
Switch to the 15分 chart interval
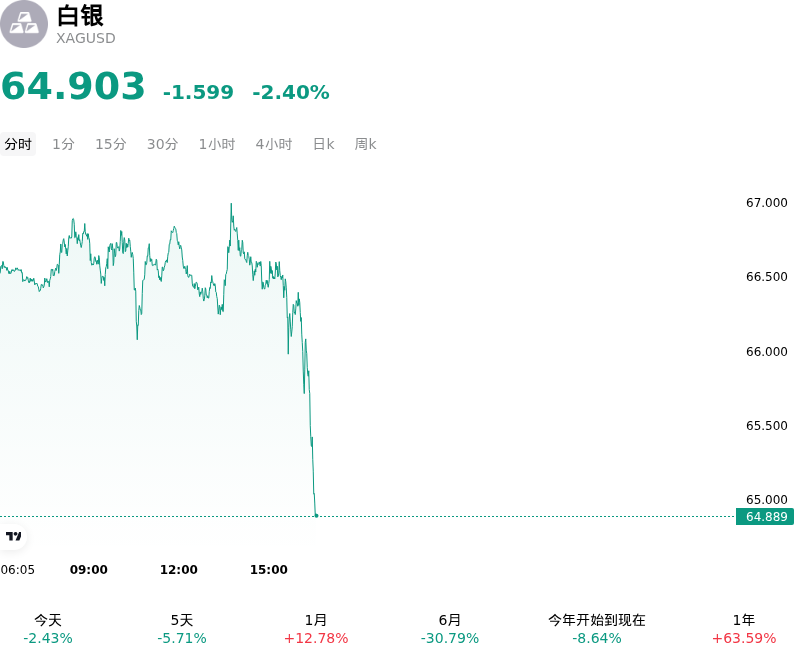click(111, 144)
